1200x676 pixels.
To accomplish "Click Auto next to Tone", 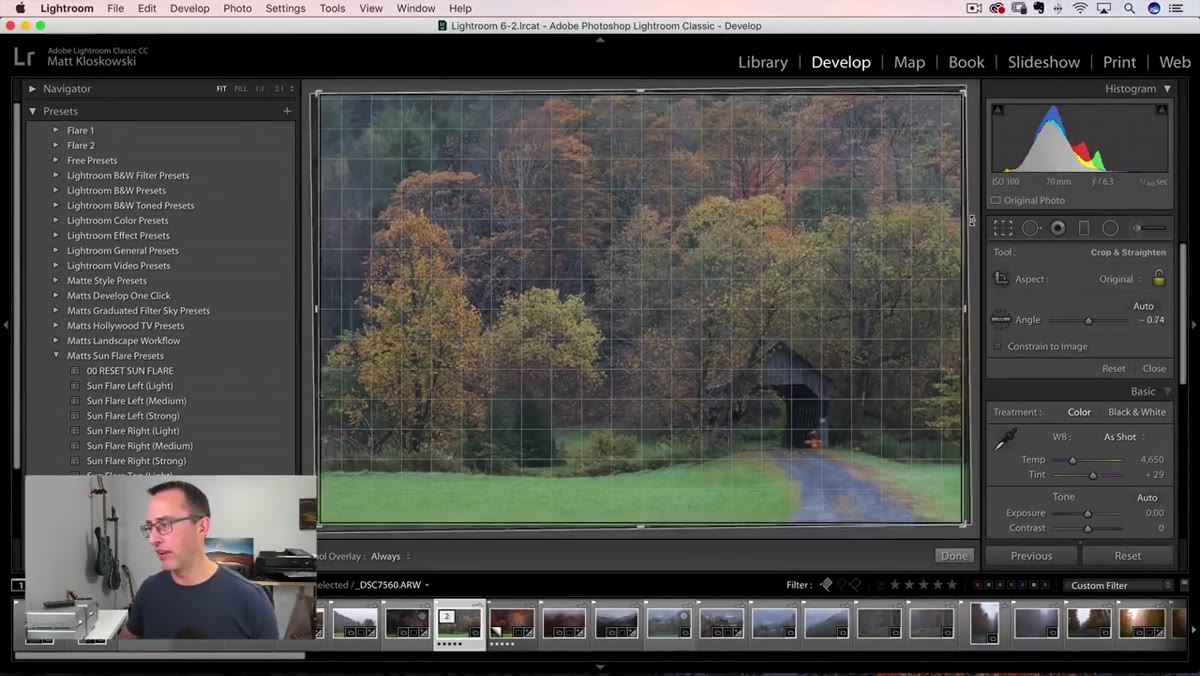I will (x=1147, y=497).
